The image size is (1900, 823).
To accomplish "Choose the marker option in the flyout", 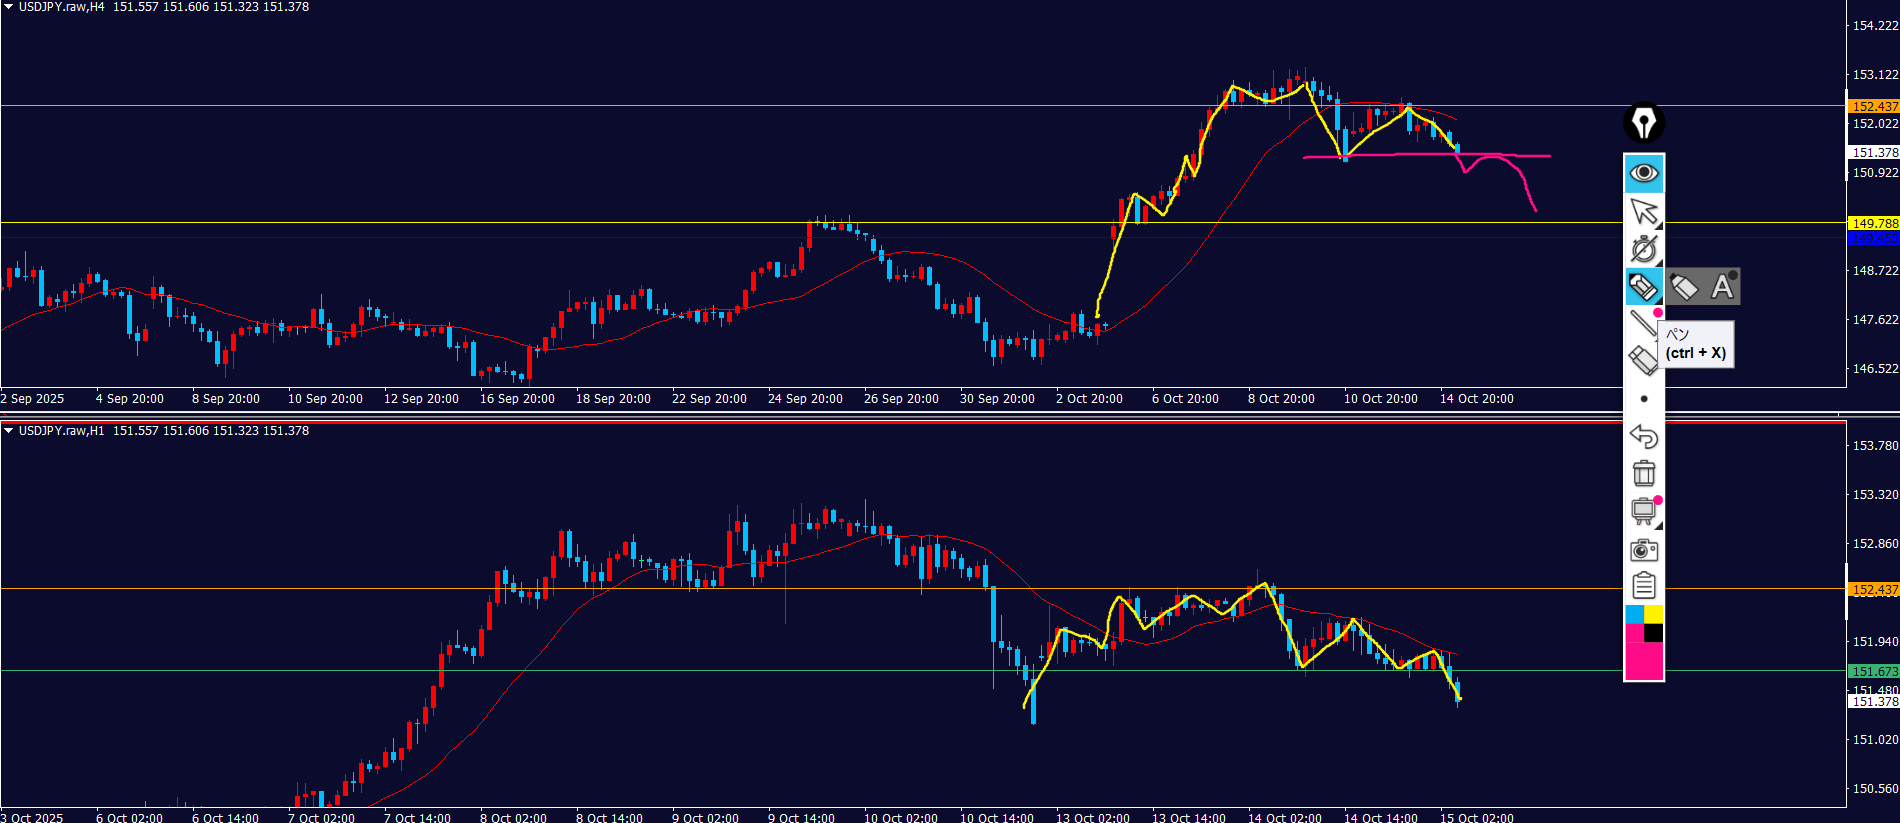I will pyautogui.click(x=1684, y=287).
